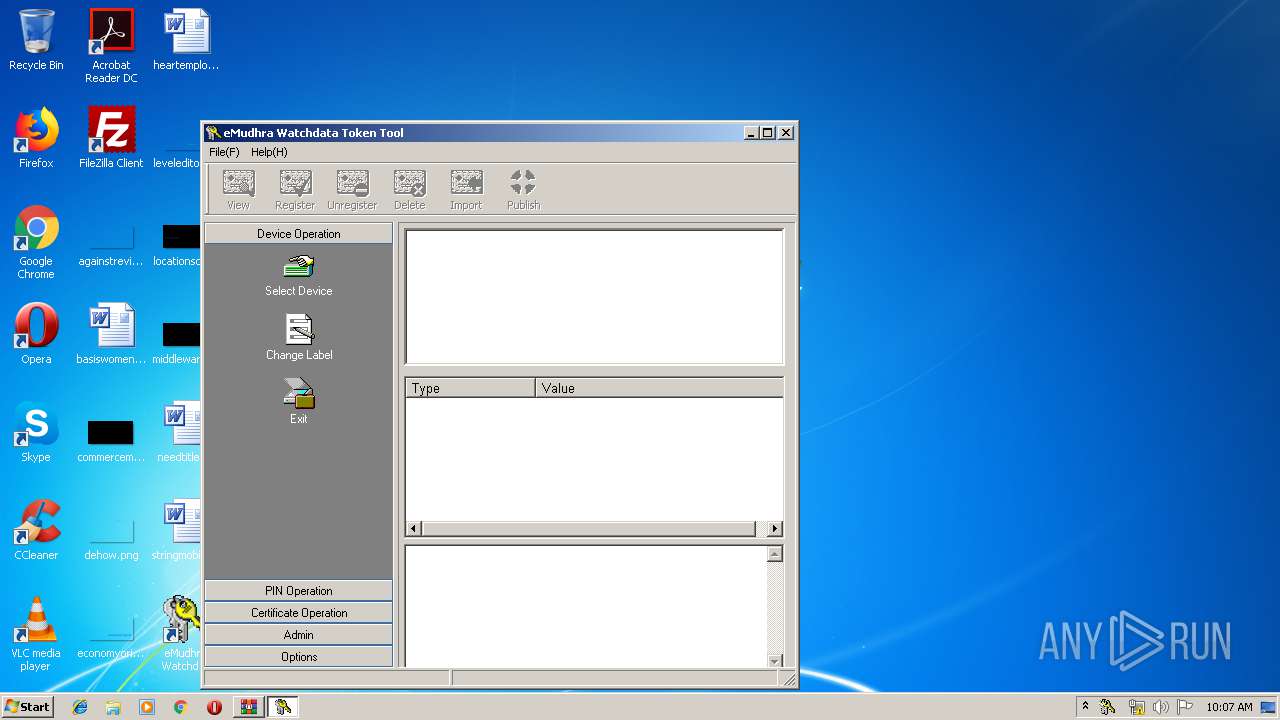The width and height of the screenshot is (1280, 720).
Task: Open the Help(H) menu
Action: point(269,152)
